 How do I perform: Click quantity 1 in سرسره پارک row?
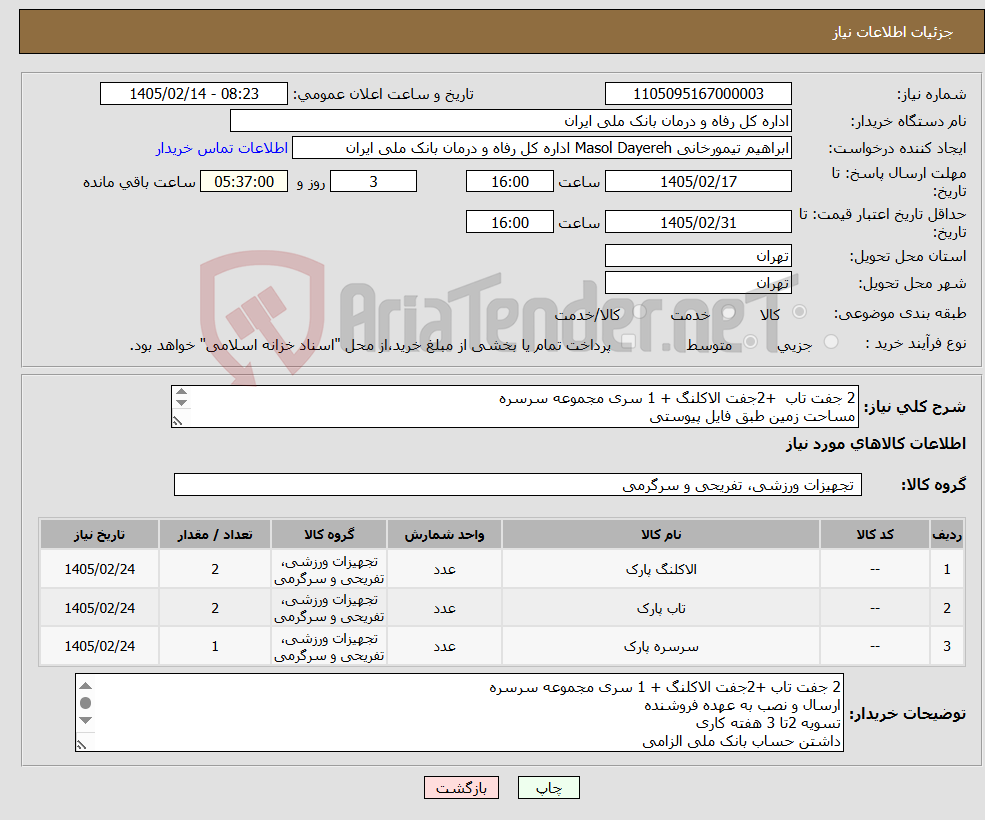[x=215, y=646]
